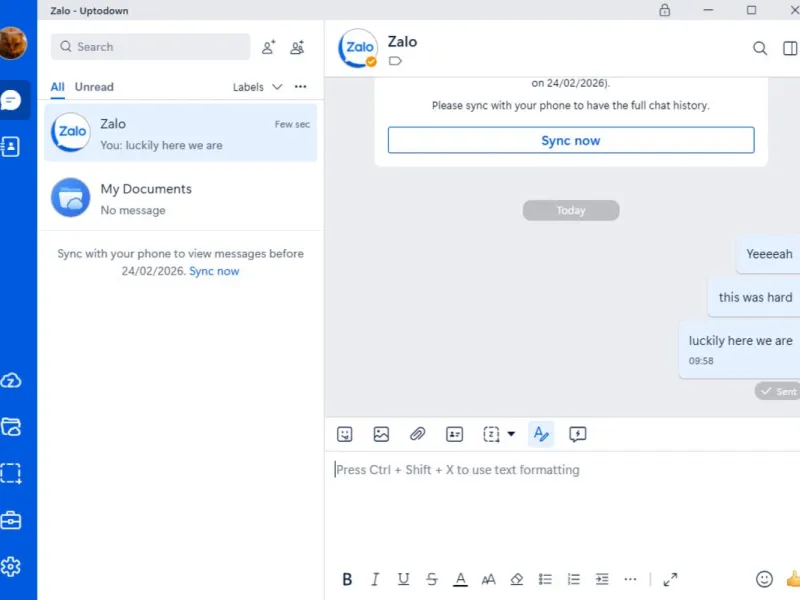Image resolution: width=800 pixels, height=600 pixels.
Task: Toggle the conversation info side panel
Action: (x=790, y=48)
